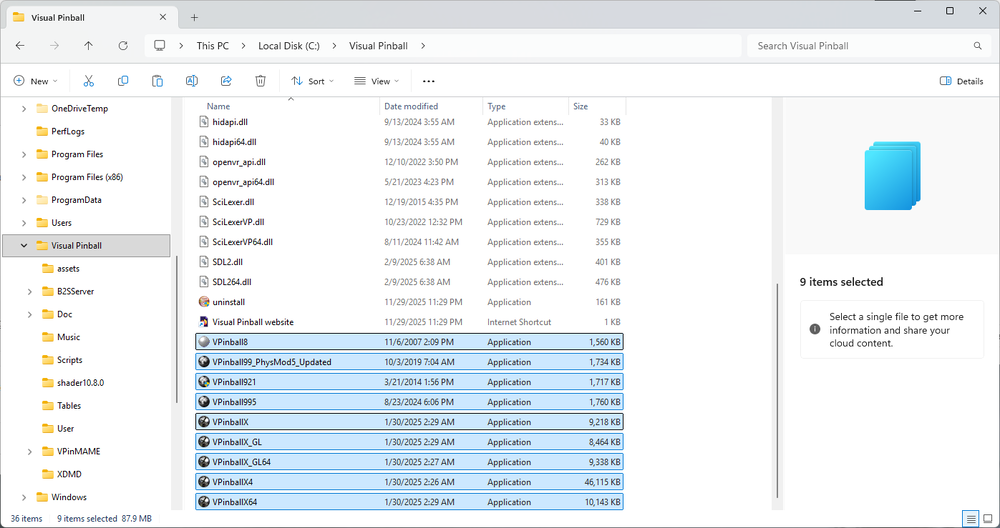Select VPinball99_PhysMod5_Updated file name

coord(272,362)
